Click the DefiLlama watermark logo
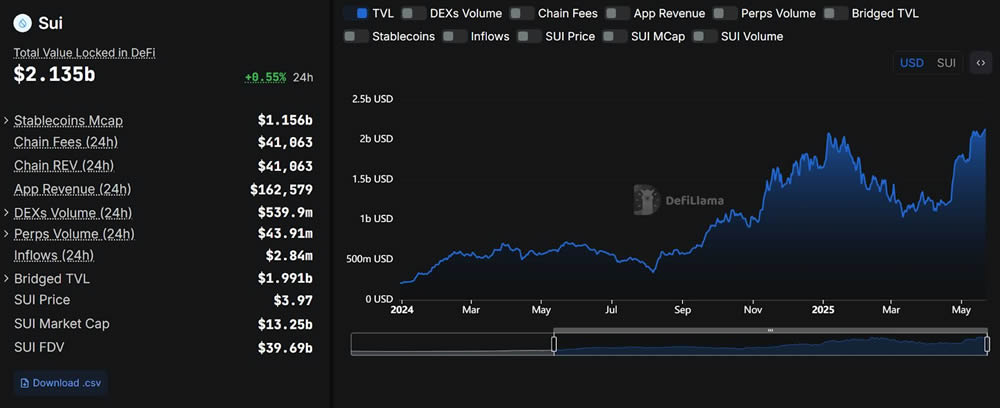 [x=647, y=200]
